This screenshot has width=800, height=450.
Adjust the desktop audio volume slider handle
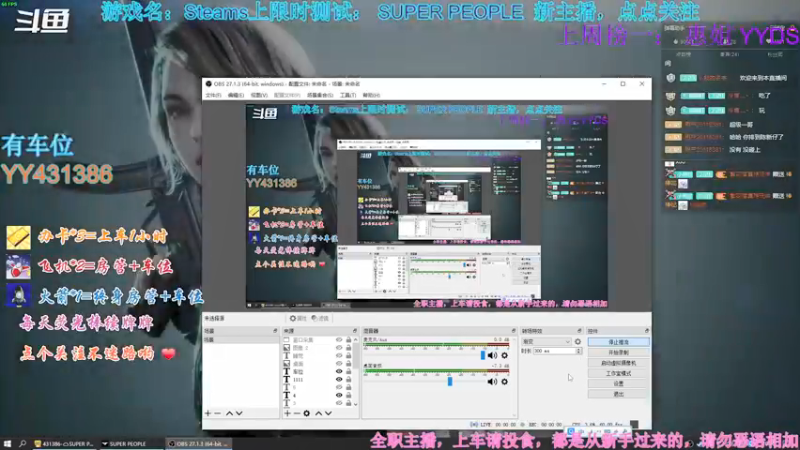[449, 381]
